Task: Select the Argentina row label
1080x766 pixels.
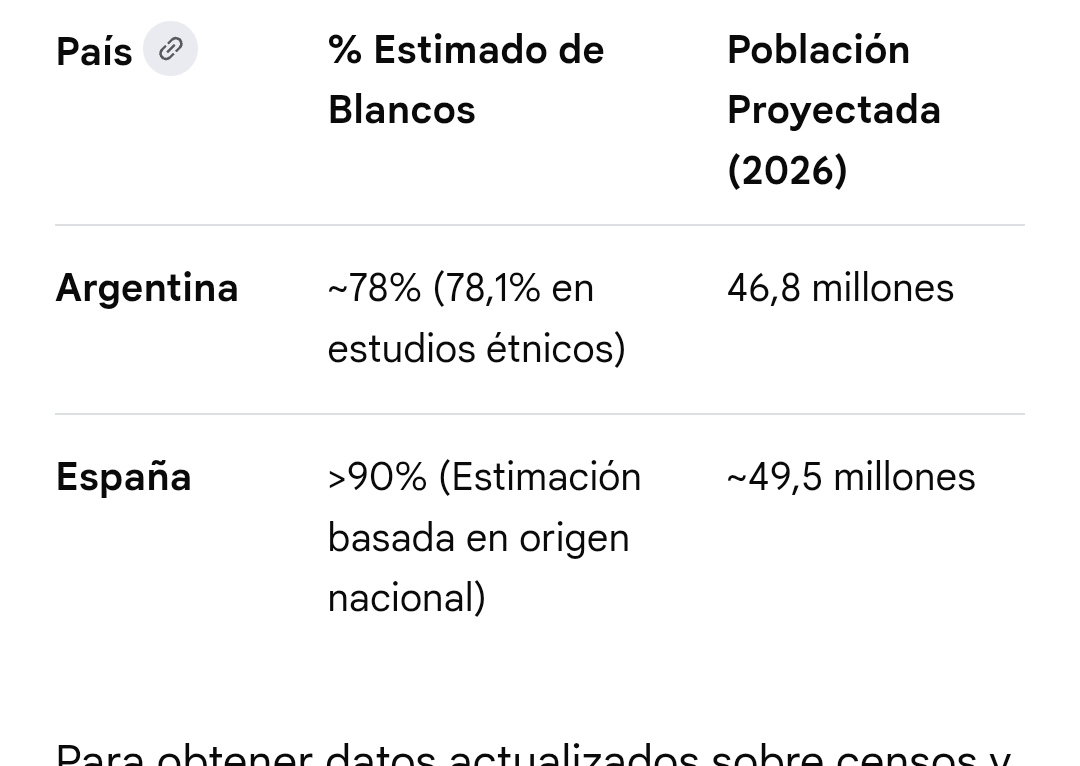Action: (147, 288)
